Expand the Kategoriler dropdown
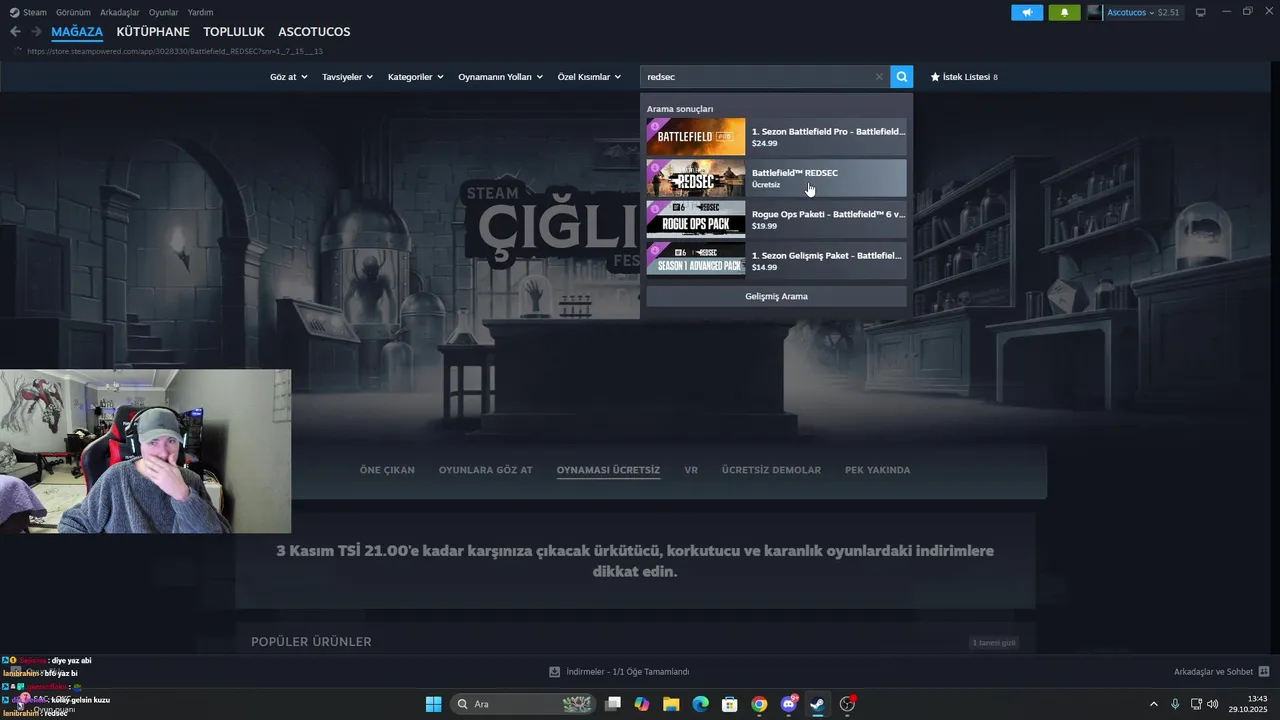The width and height of the screenshot is (1280, 720). tap(415, 77)
